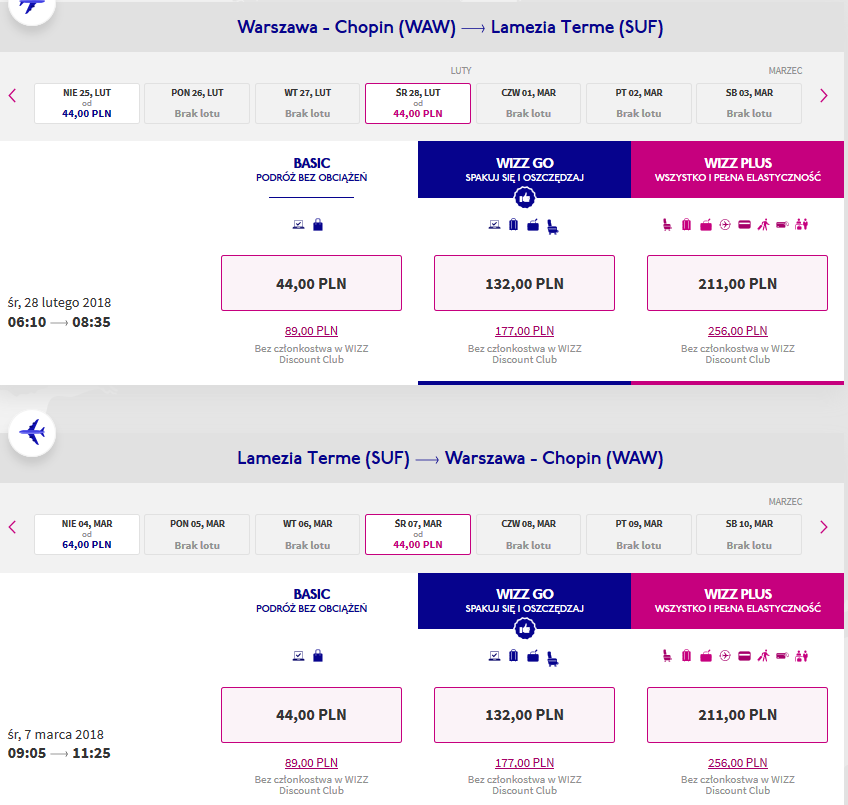
Task: Click suitcase icon in outbound WIZZ PLUS column
Action: point(686,225)
